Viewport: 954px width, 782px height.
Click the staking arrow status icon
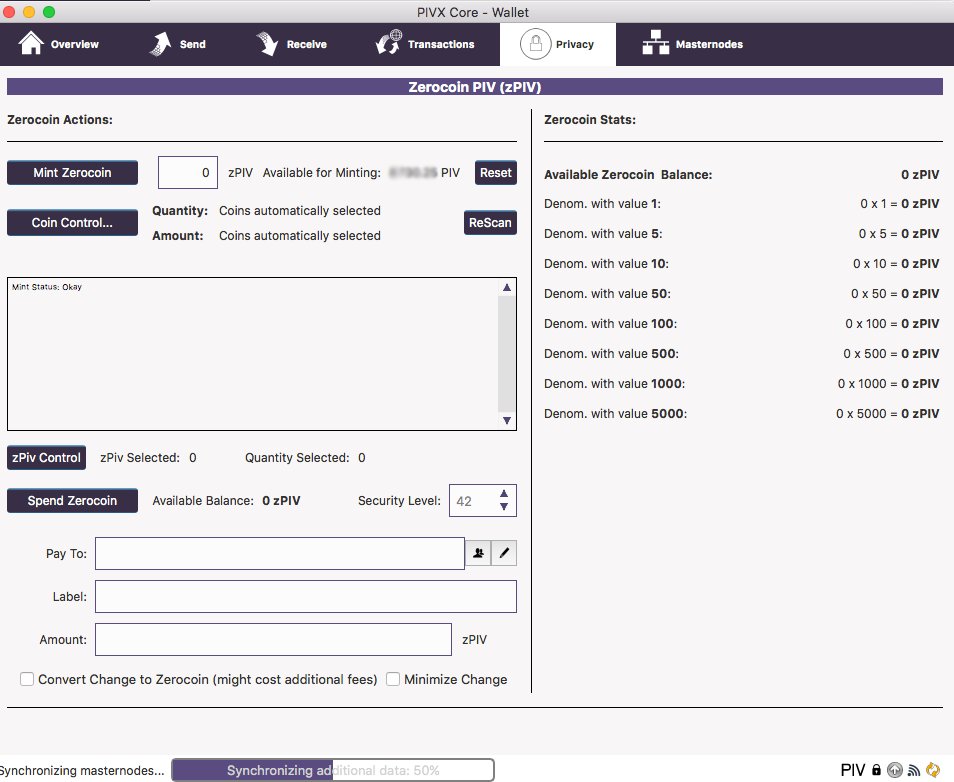coord(894,770)
